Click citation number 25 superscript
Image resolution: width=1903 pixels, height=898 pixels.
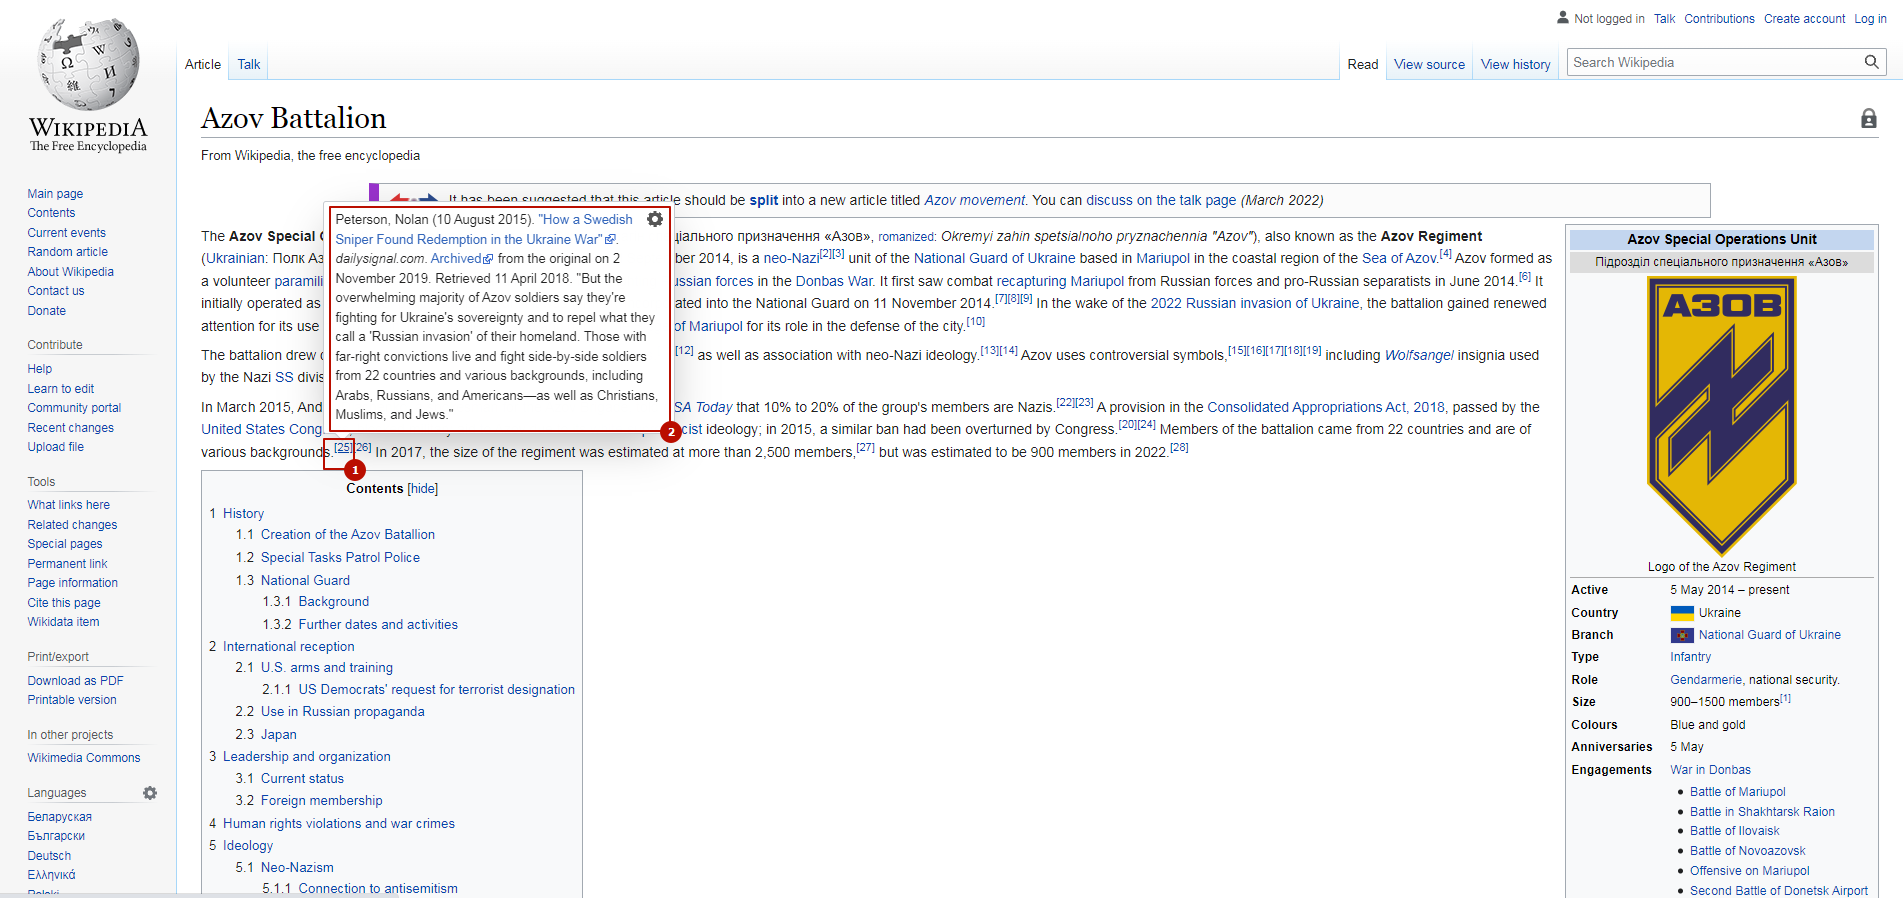click(x=343, y=448)
